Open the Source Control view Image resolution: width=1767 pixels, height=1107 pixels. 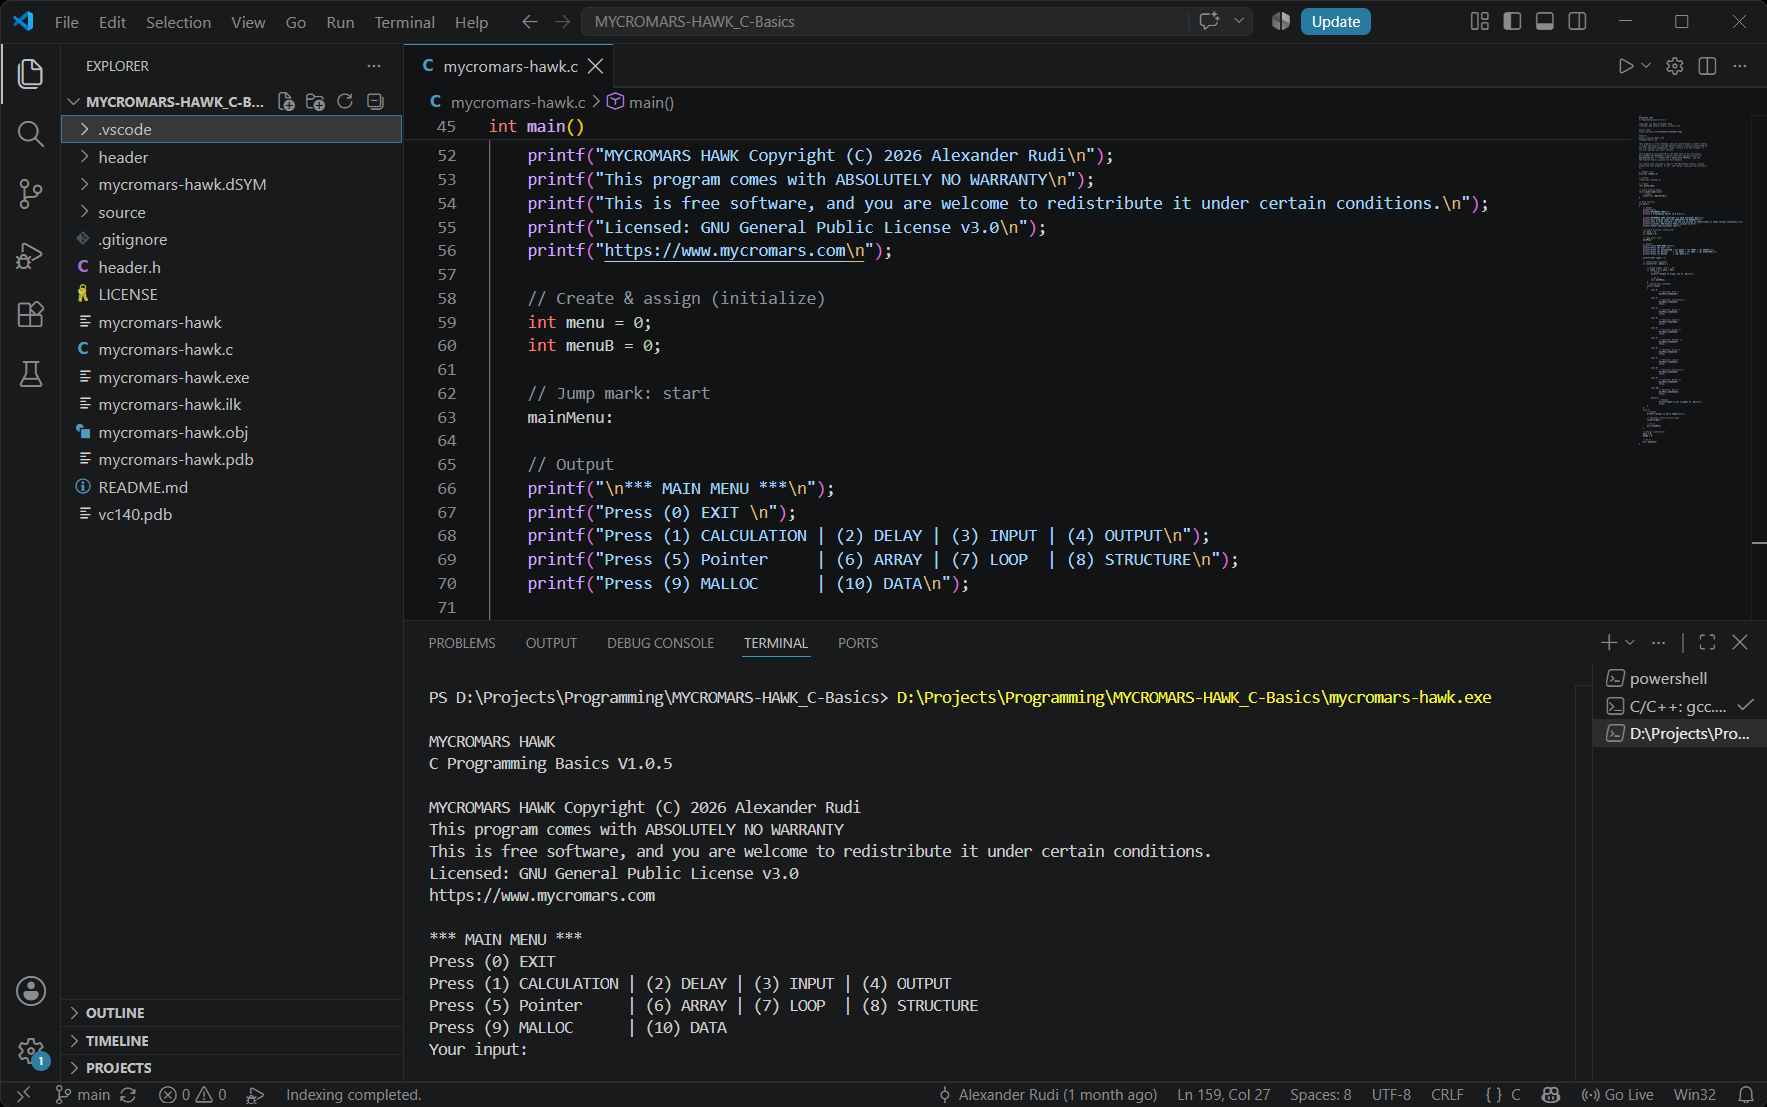click(31, 194)
